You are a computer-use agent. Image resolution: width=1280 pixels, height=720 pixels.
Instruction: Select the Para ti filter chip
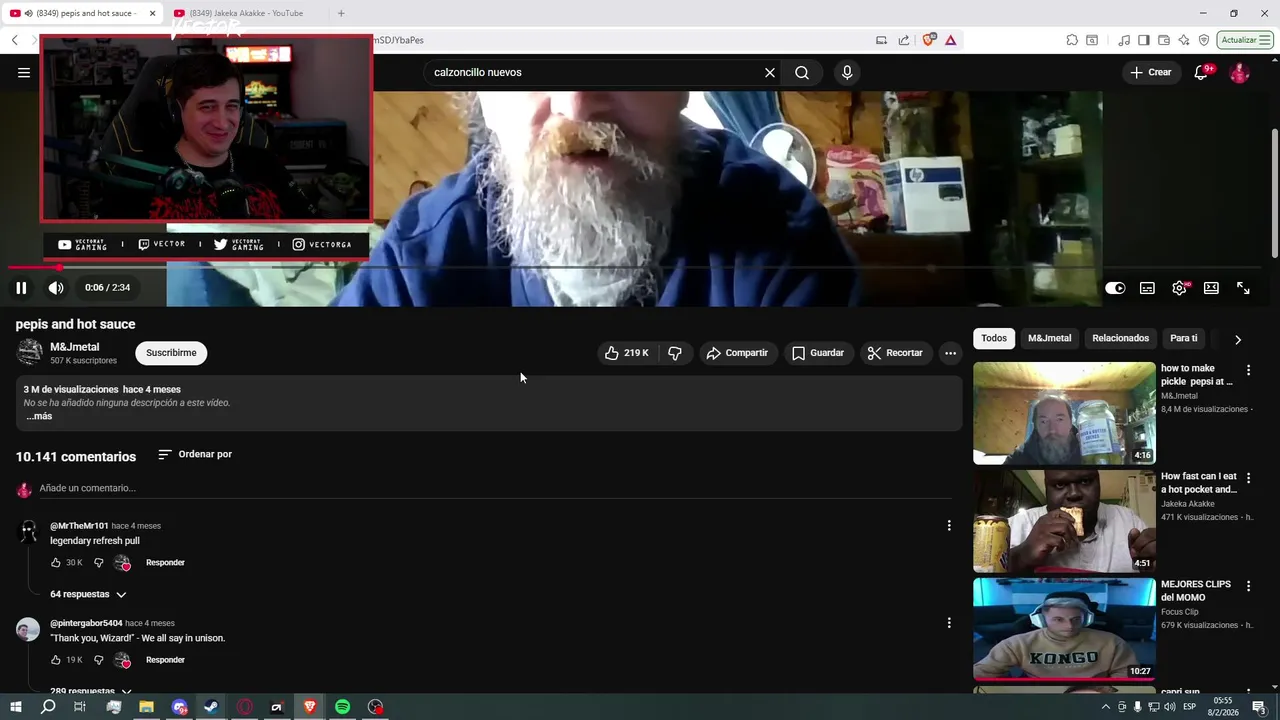(x=1184, y=338)
